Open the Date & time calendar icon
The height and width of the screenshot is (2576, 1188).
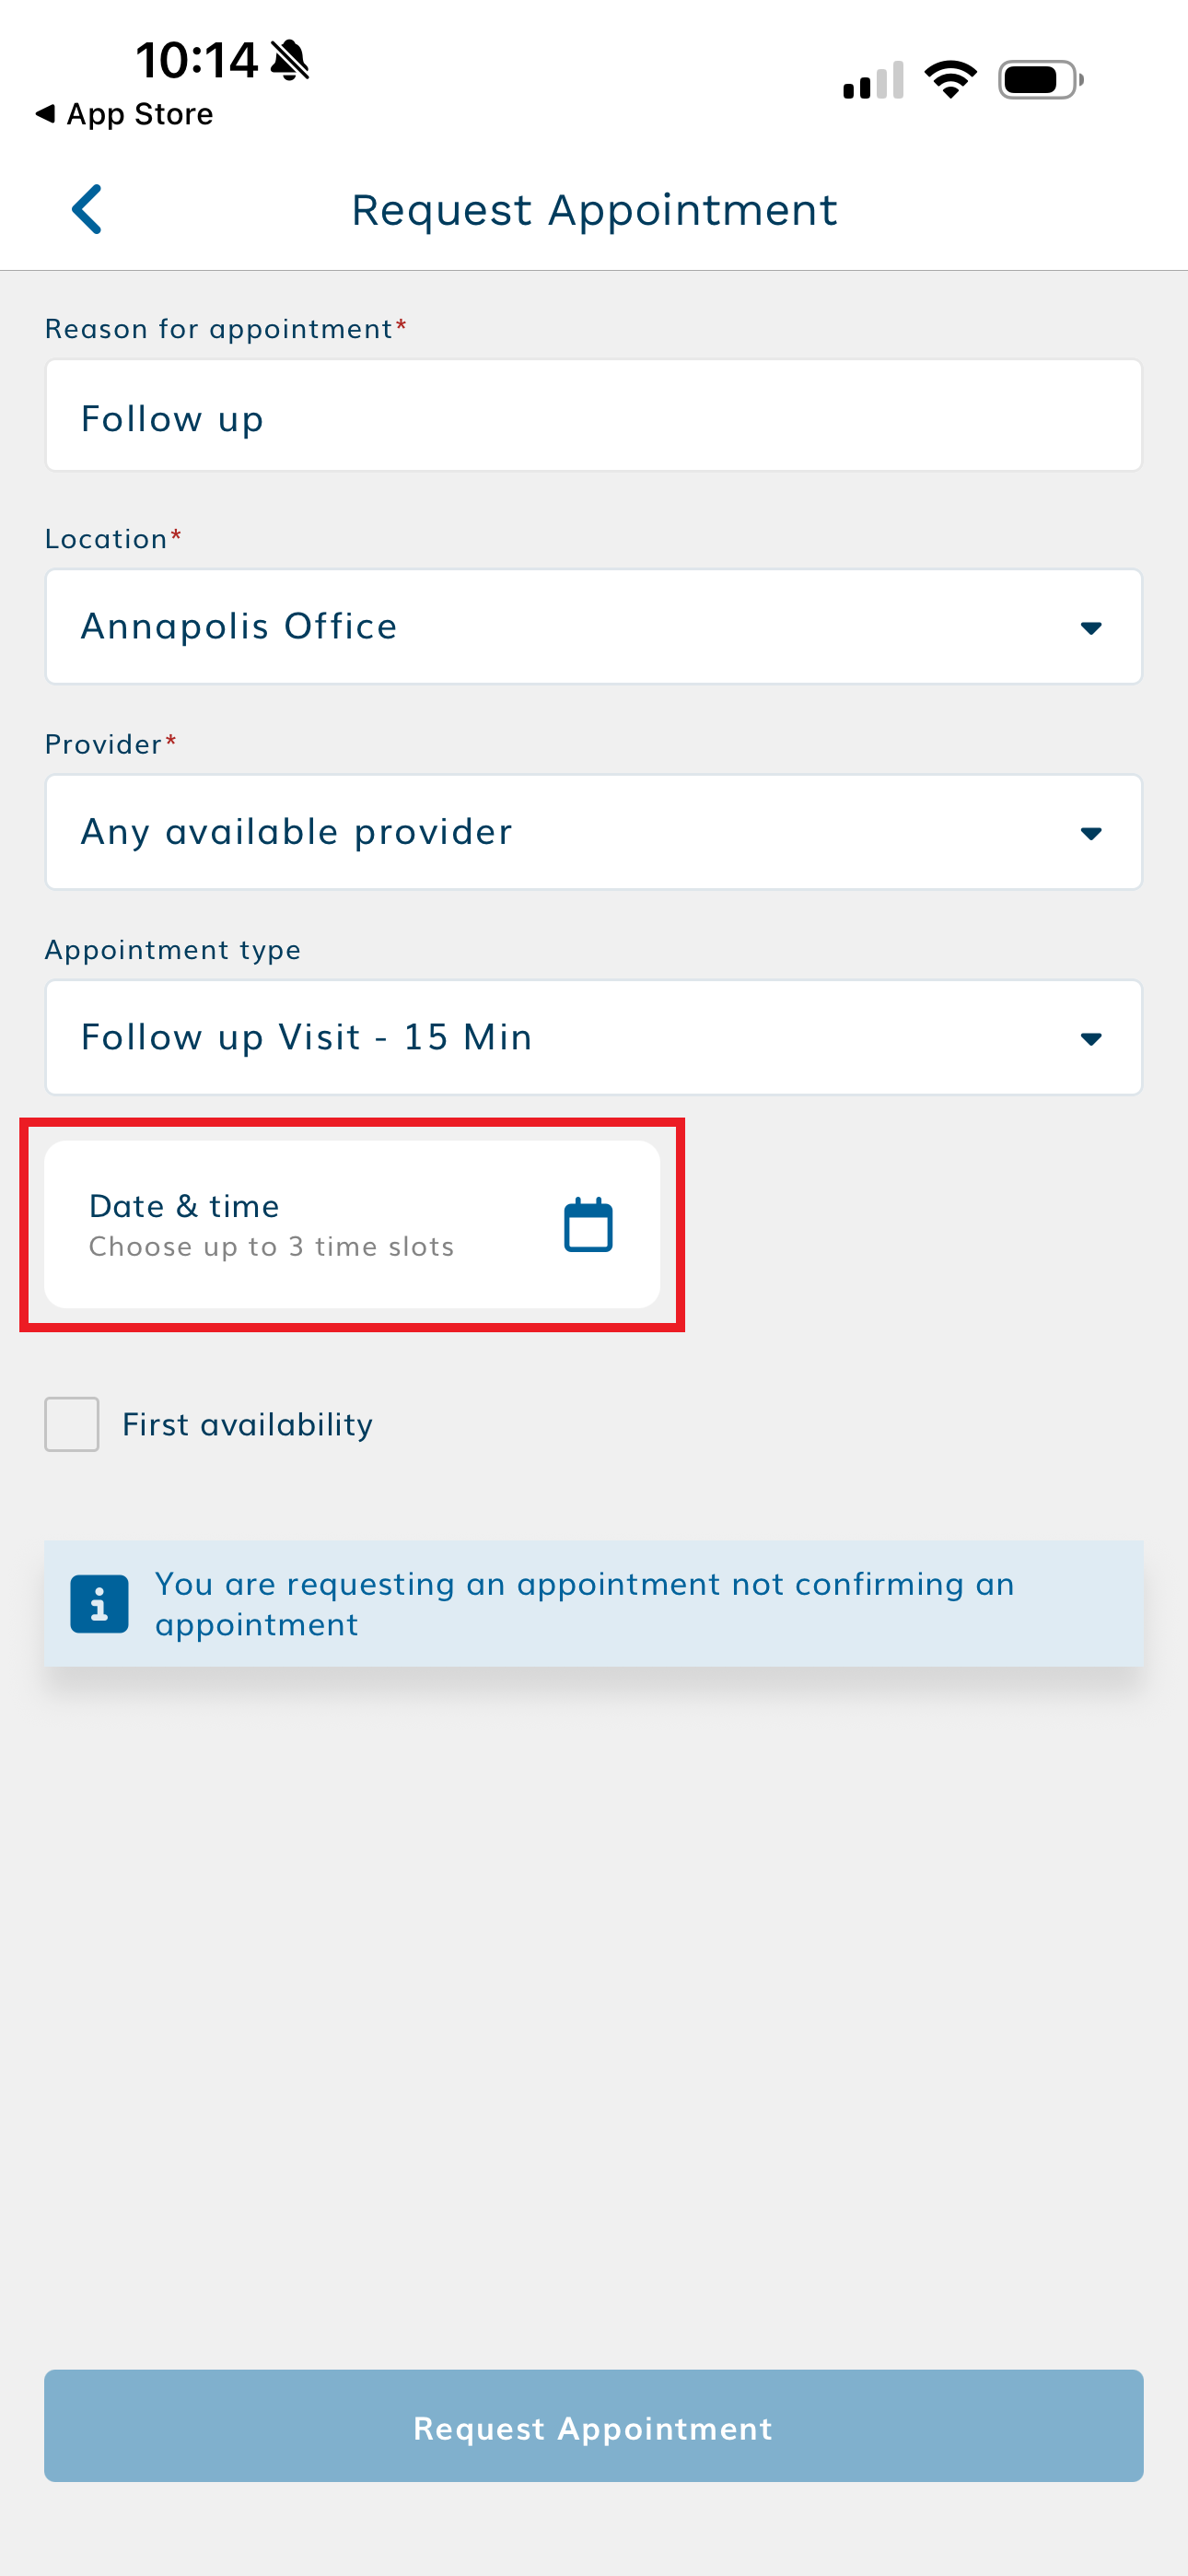(588, 1224)
